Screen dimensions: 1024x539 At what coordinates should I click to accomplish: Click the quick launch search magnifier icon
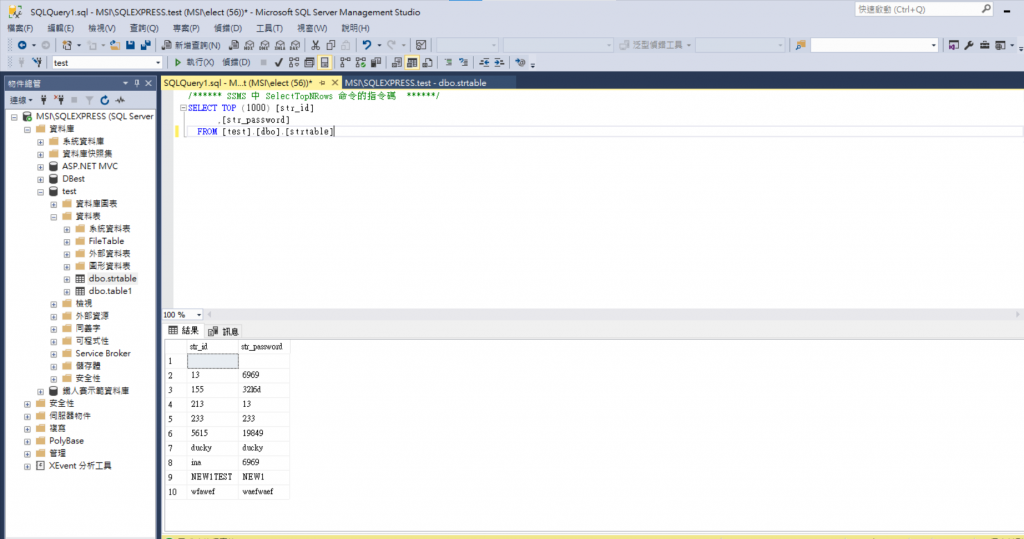pos(986,9)
